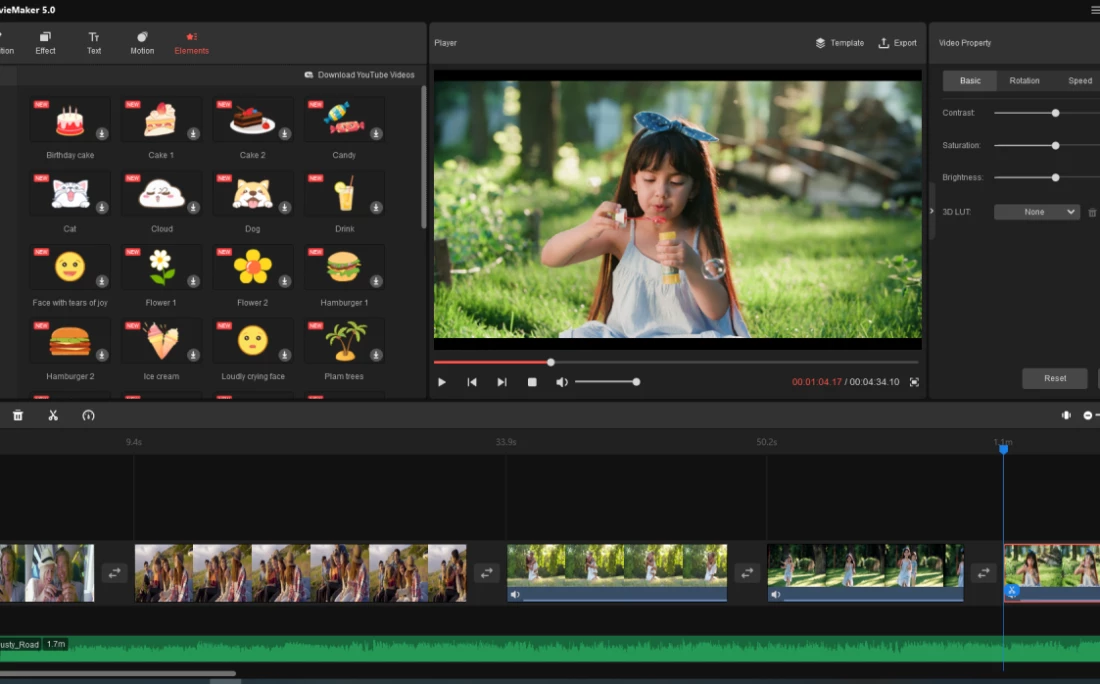The width and height of the screenshot is (1100, 684).
Task: Click the fullscreen icon in the player
Action: point(914,382)
